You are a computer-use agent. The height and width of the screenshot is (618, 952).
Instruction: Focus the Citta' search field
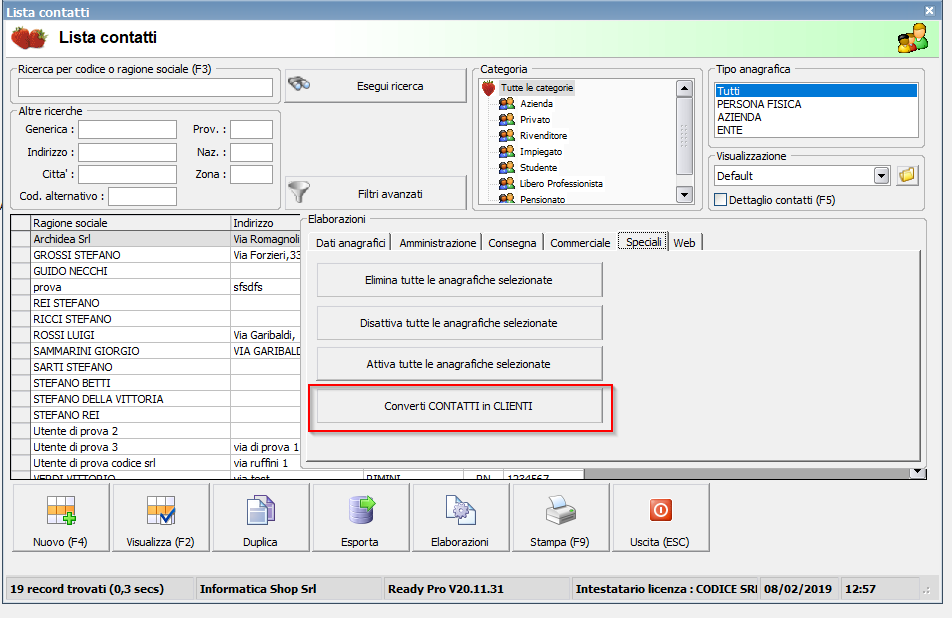pos(128,174)
